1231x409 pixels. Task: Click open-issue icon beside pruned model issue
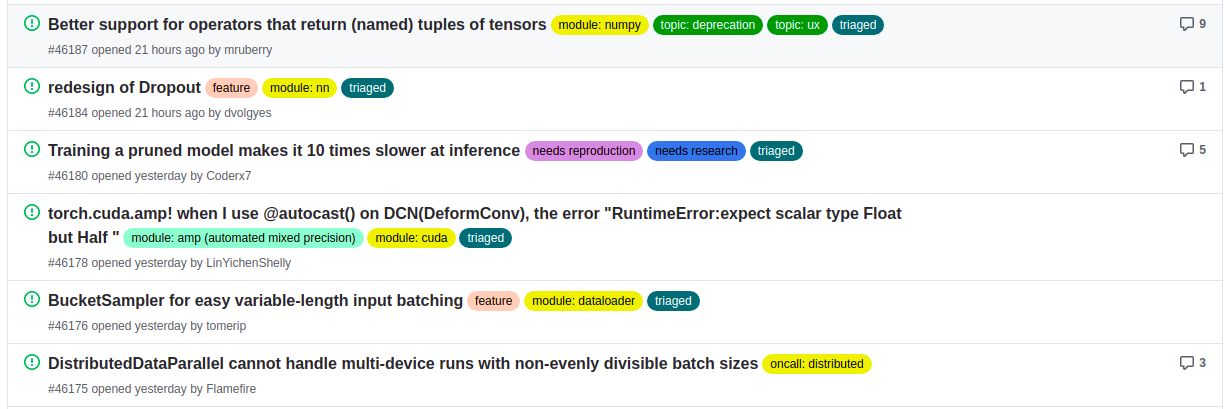pyautogui.click(x=32, y=150)
